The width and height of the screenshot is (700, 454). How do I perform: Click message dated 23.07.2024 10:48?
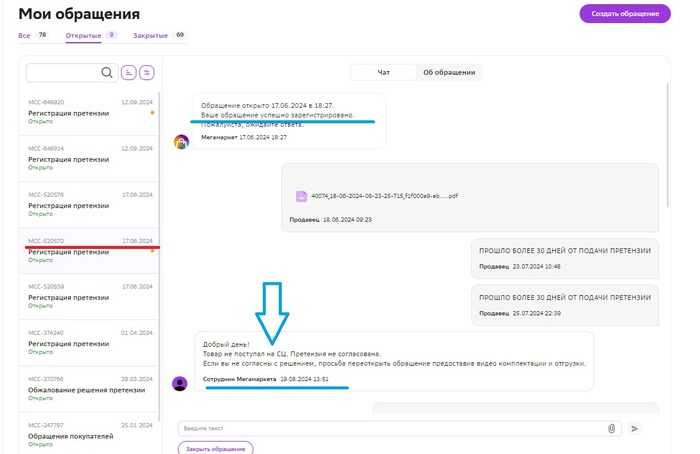tap(565, 258)
